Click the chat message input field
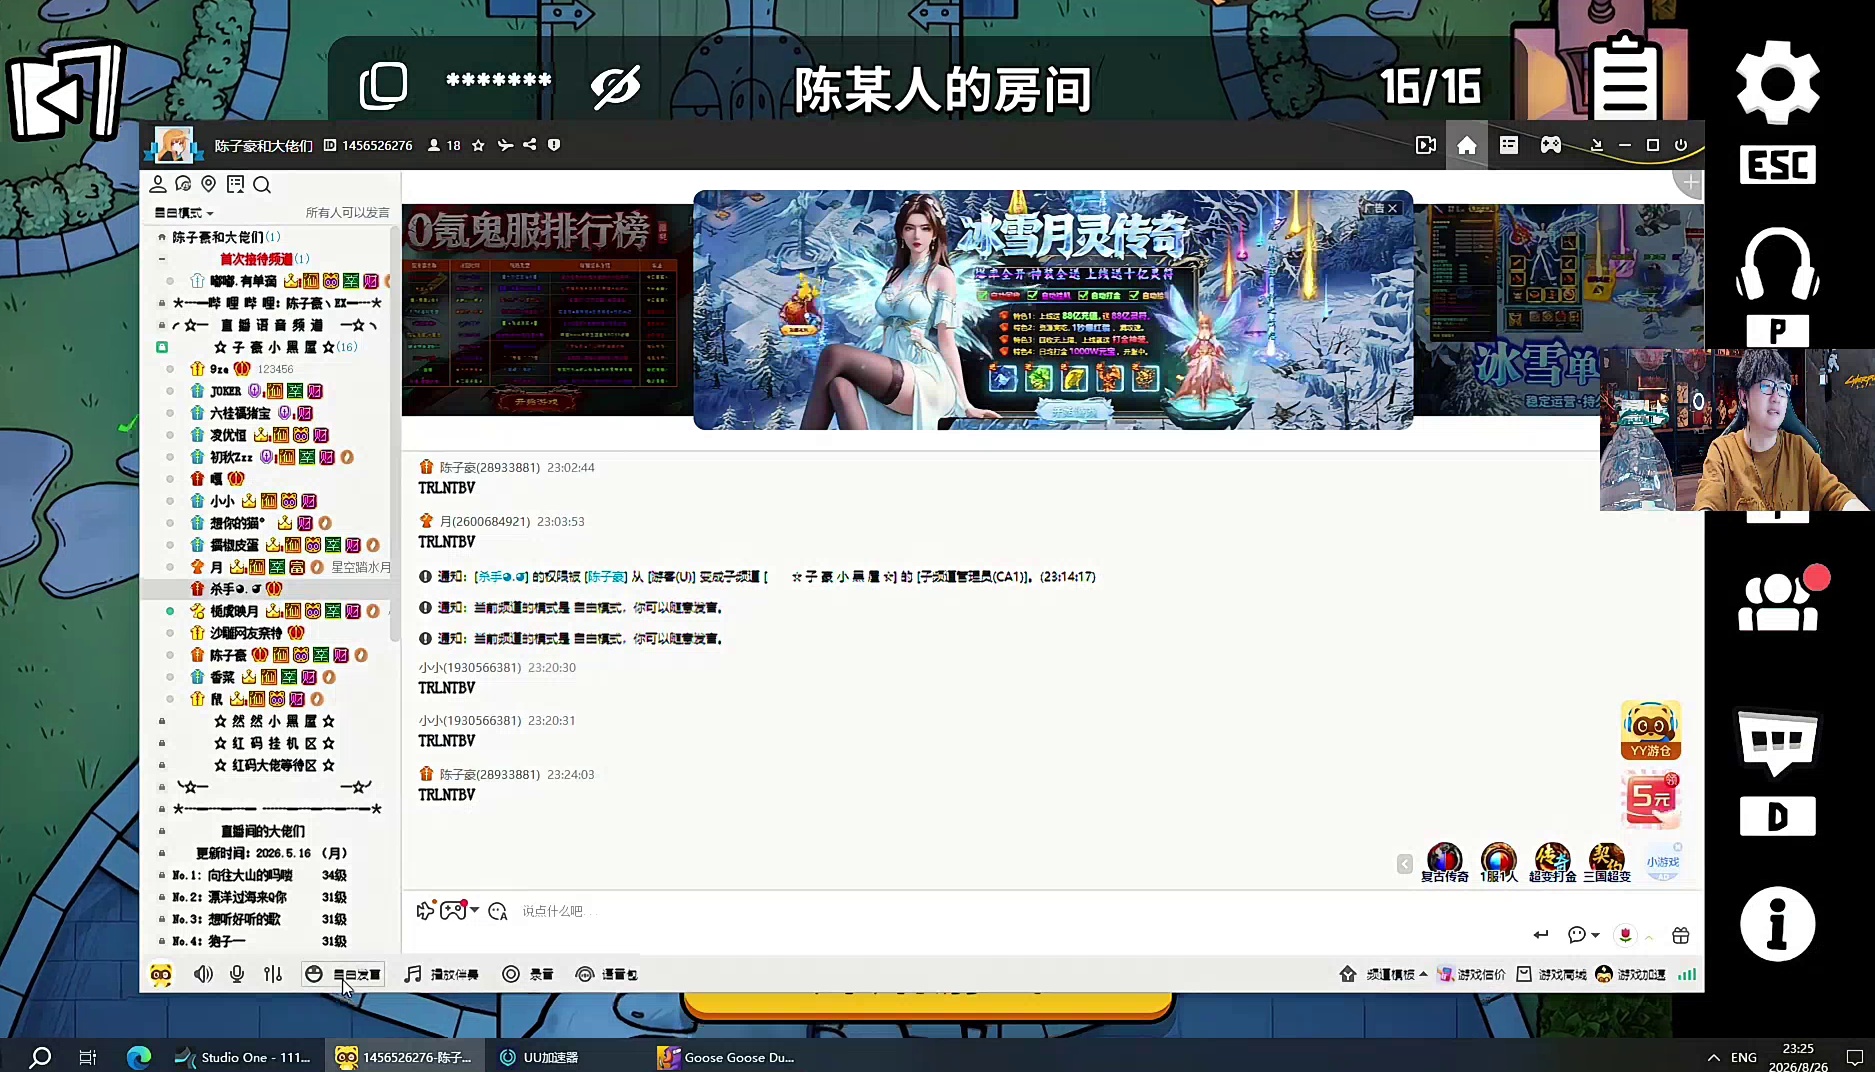Image resolution: width=1875 pixels, height=1072 pixels. point(1020,911)
